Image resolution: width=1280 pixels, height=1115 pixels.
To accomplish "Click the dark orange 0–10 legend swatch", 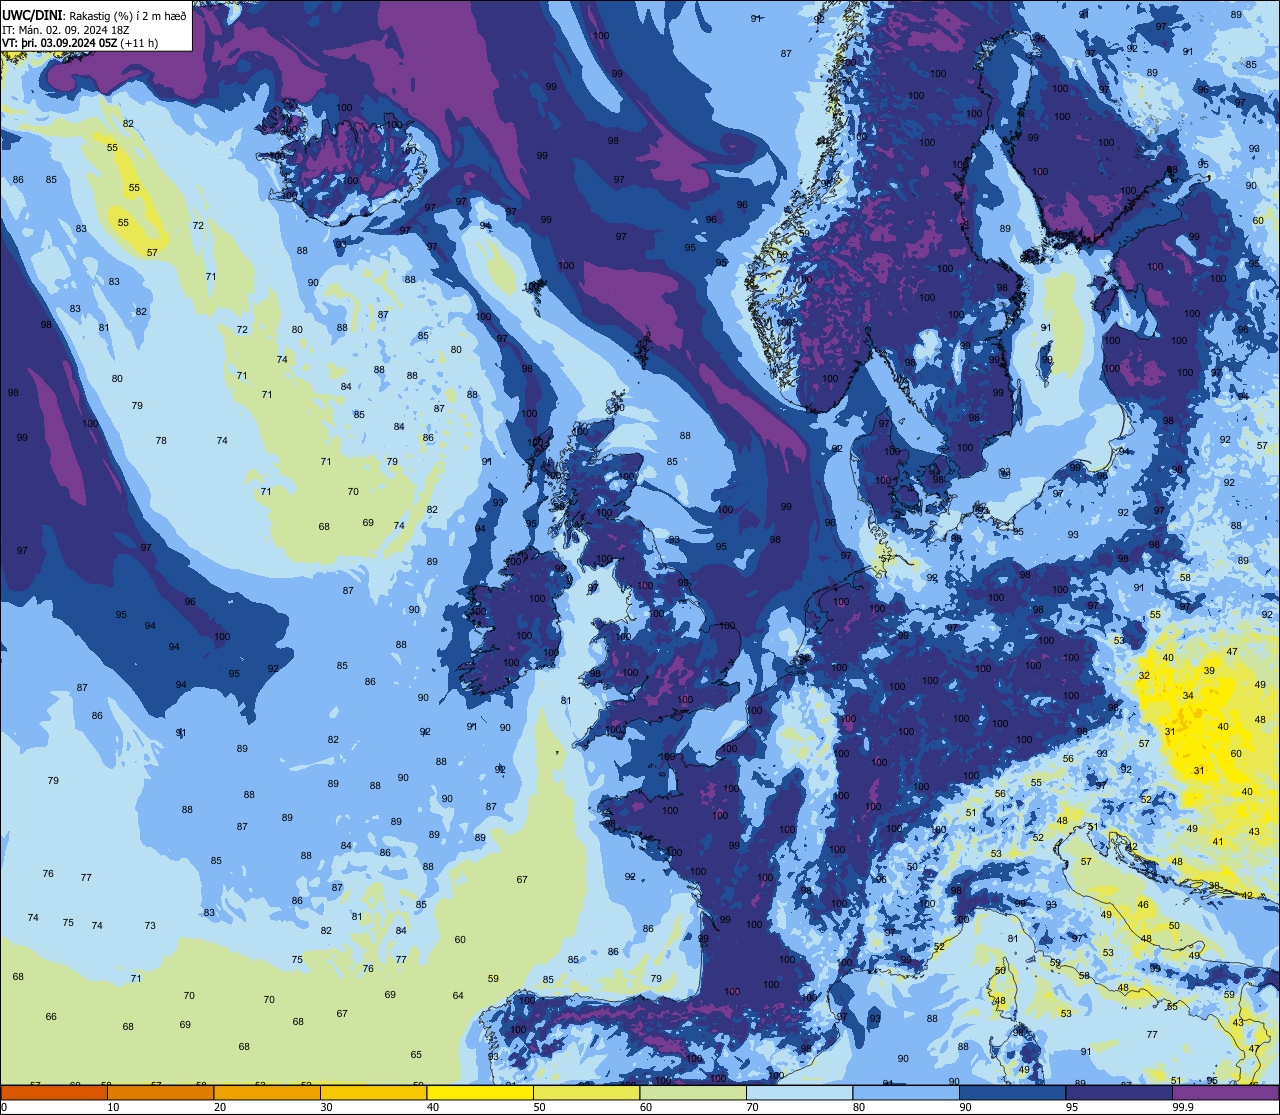I will coord(54,1092).
